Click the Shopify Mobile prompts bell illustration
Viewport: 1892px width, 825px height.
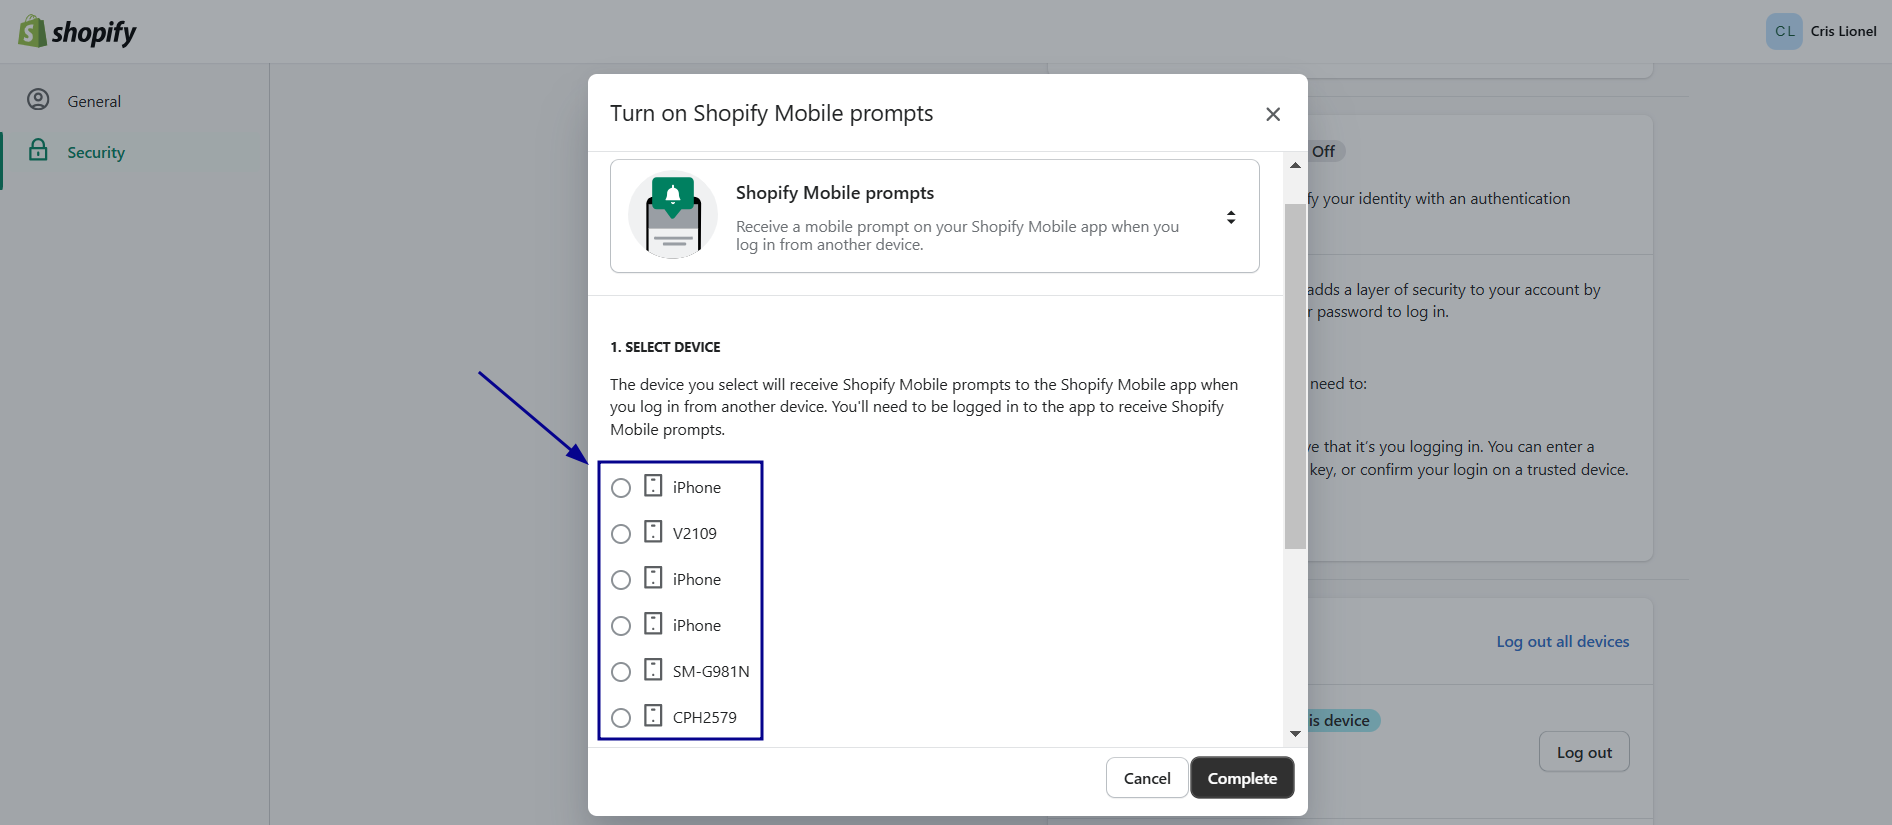coord(673,216)
